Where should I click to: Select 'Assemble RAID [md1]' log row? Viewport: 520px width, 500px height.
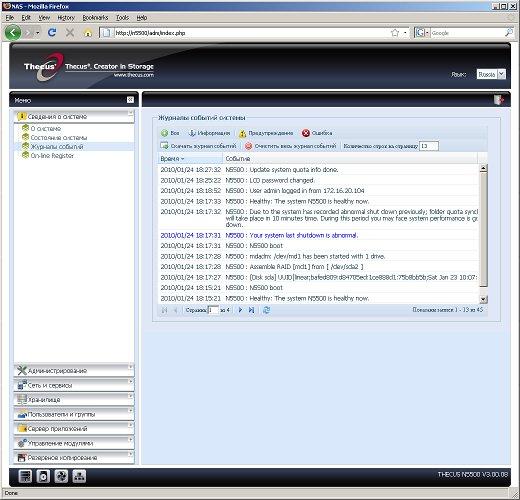click(x=318, y=267)
